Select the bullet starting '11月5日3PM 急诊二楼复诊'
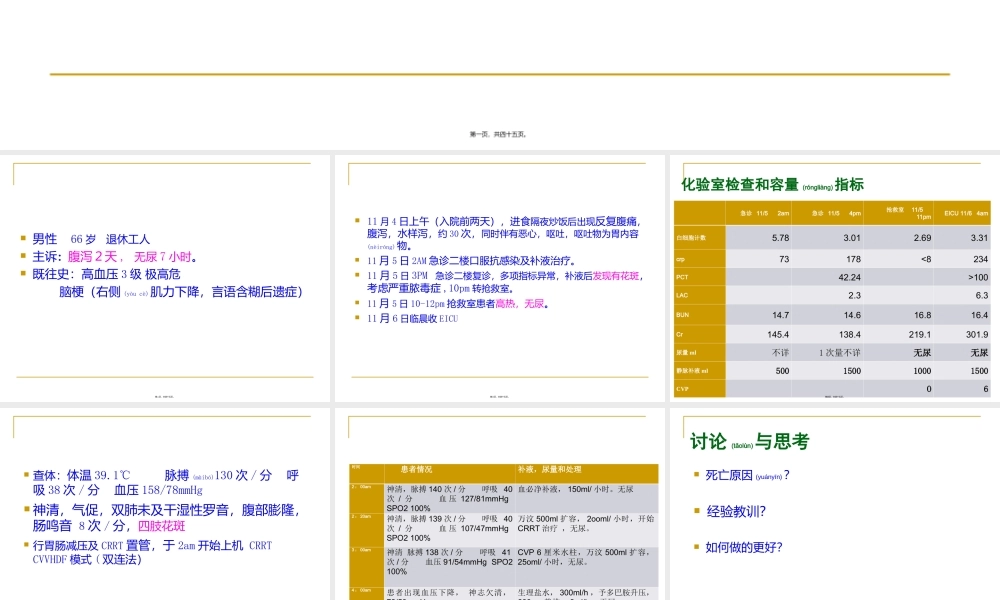Screen dimensions: 1000x600 coord(505,282)
